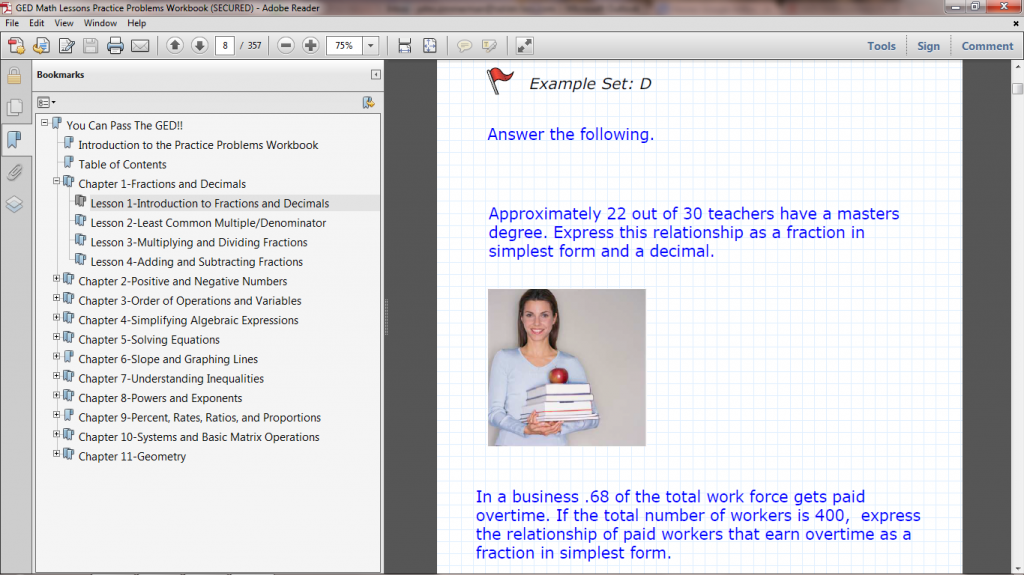Zoom in with the plus button
This screenshot has width=1024, height=575.
[311, 46]
